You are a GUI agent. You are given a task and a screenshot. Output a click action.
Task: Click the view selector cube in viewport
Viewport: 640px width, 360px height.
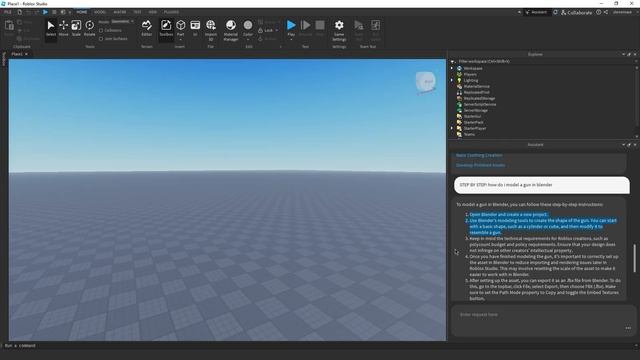pyautogui.click(x=425, y=82)
